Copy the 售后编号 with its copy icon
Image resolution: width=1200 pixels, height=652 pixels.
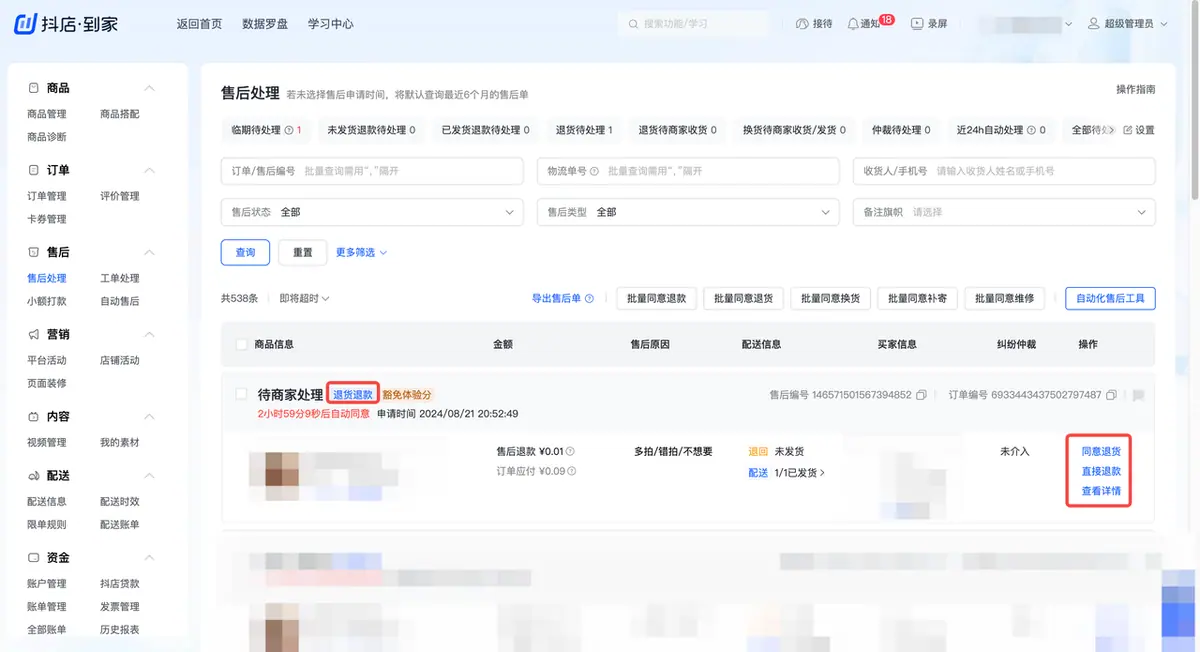(921, 395)
